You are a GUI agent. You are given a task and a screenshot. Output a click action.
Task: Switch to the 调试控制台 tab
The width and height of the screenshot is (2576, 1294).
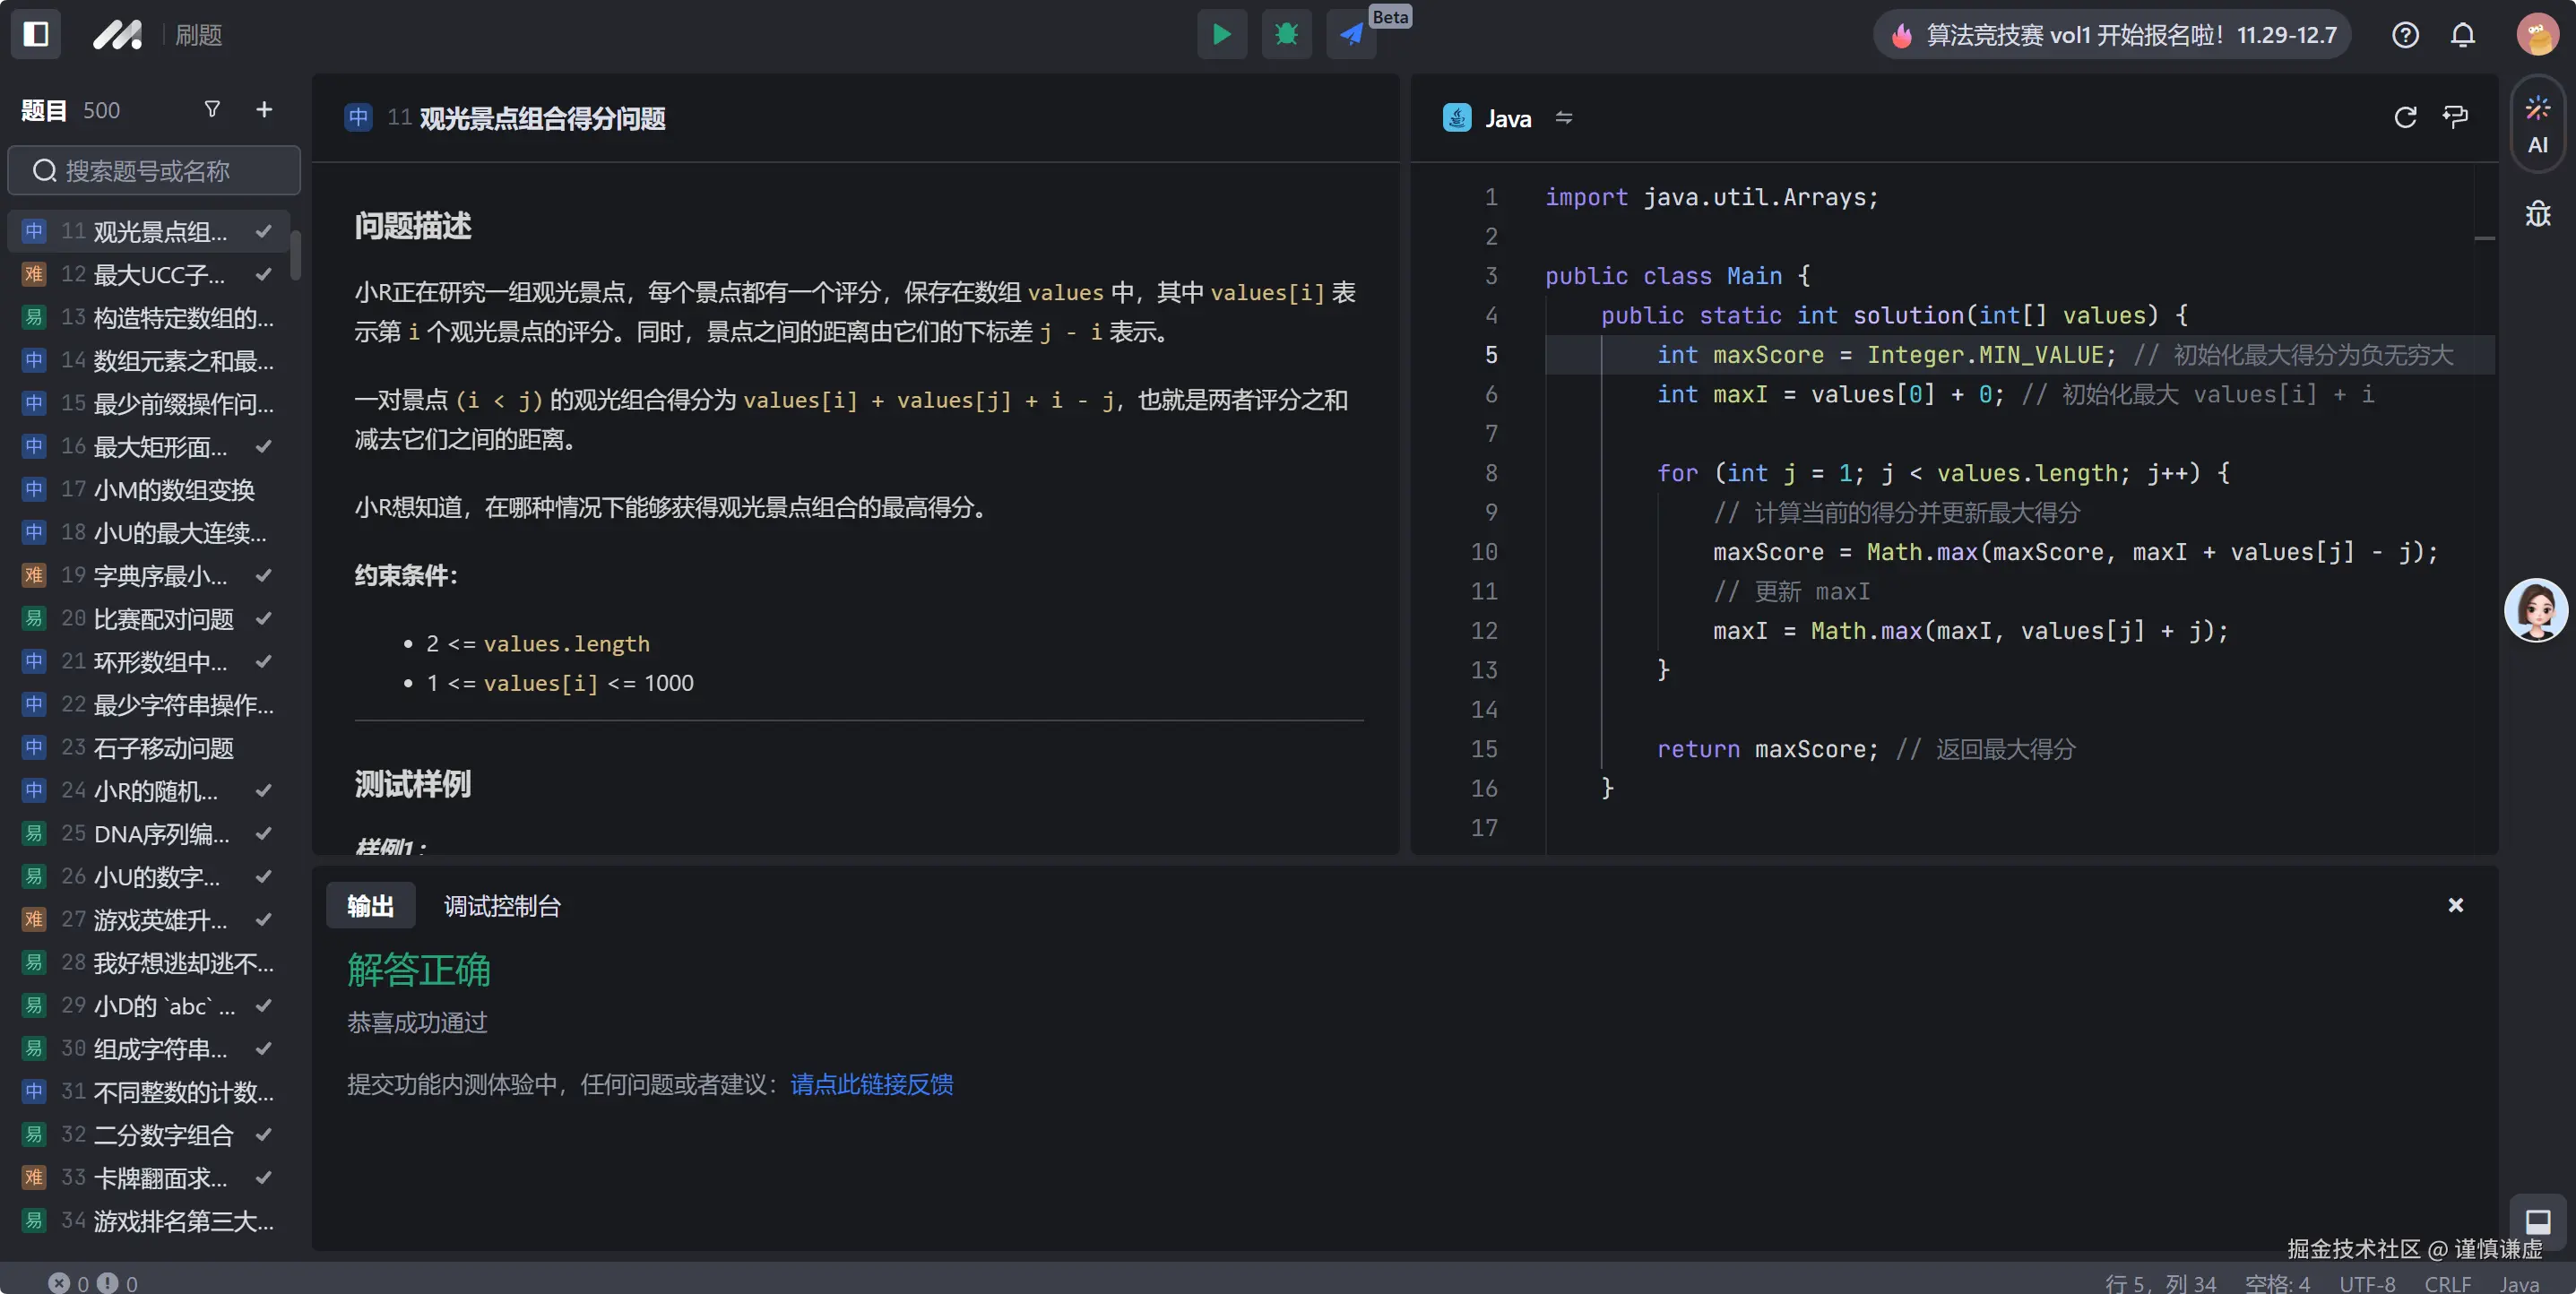coord(502,906)
